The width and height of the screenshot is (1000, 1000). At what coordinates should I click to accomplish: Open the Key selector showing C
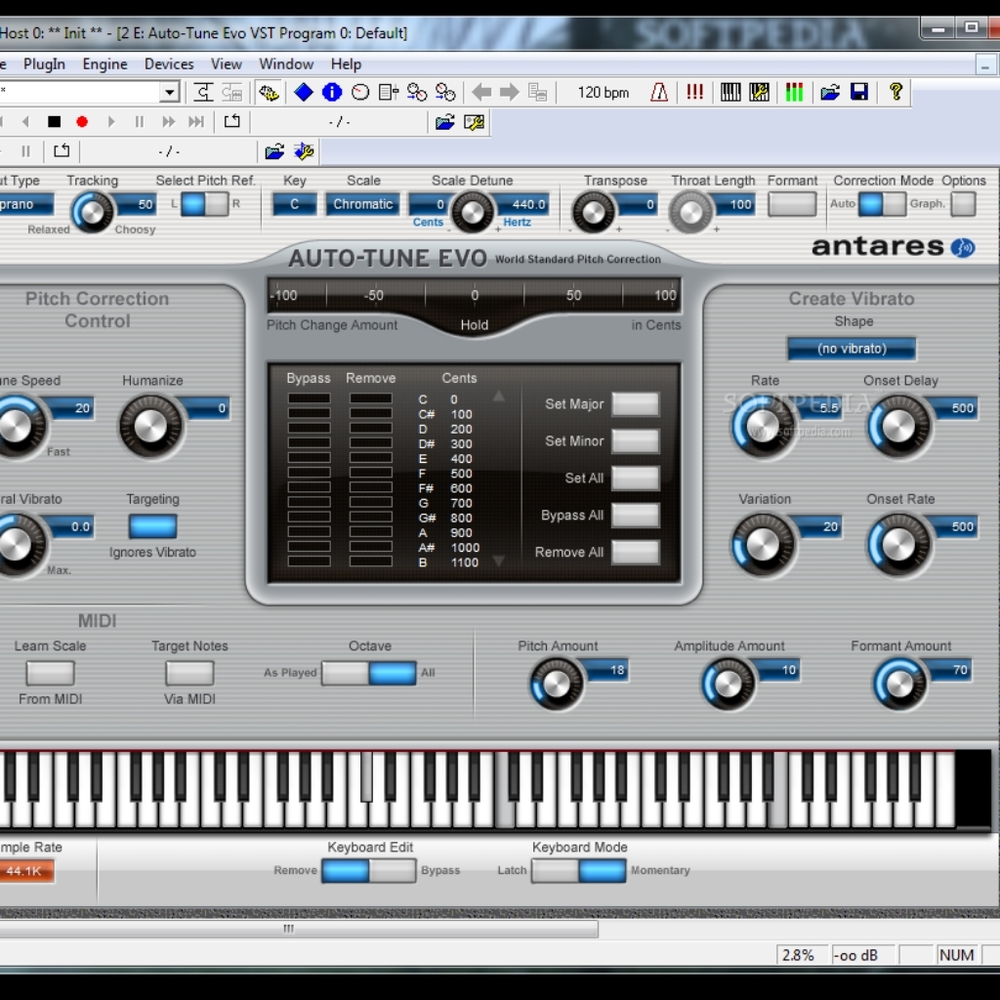(x=294, y=204)
